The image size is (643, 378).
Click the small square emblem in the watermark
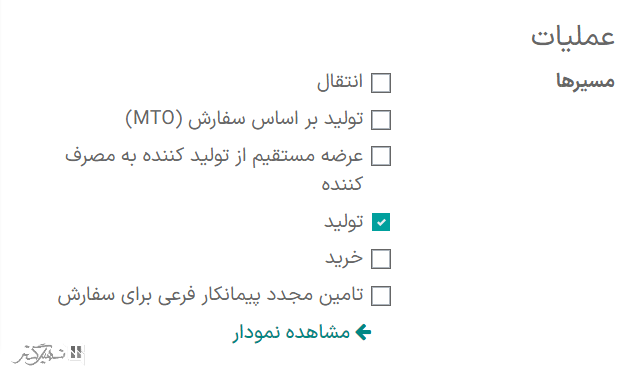[x=76, y=353]
